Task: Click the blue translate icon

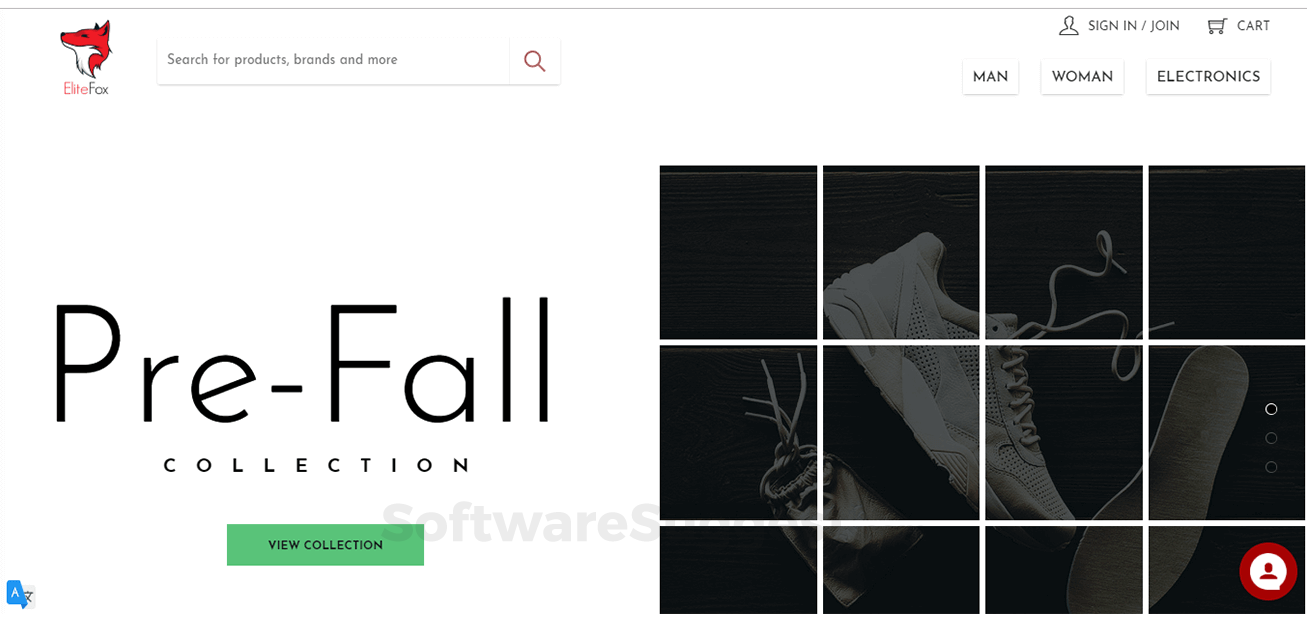Action: [20, 594]
